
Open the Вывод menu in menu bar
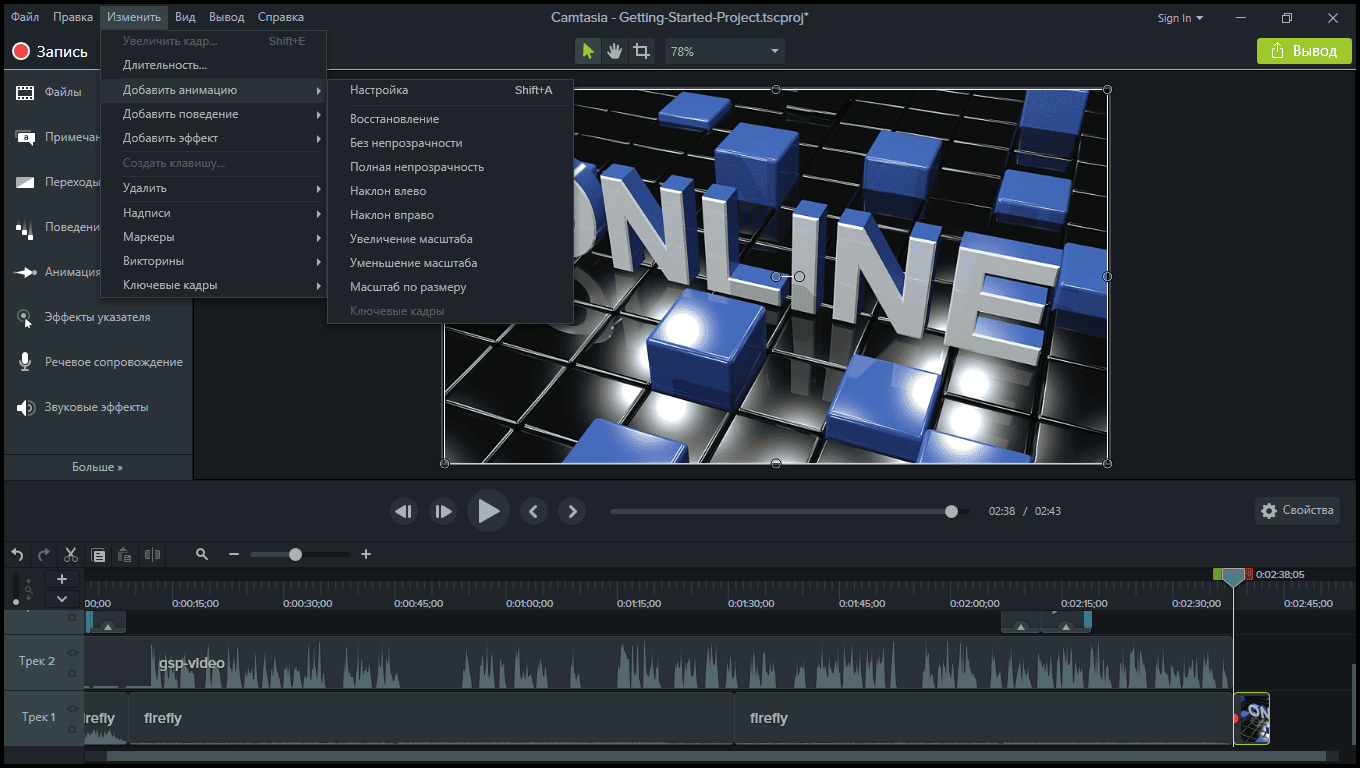pyautogui.click(x=227, y=17)
